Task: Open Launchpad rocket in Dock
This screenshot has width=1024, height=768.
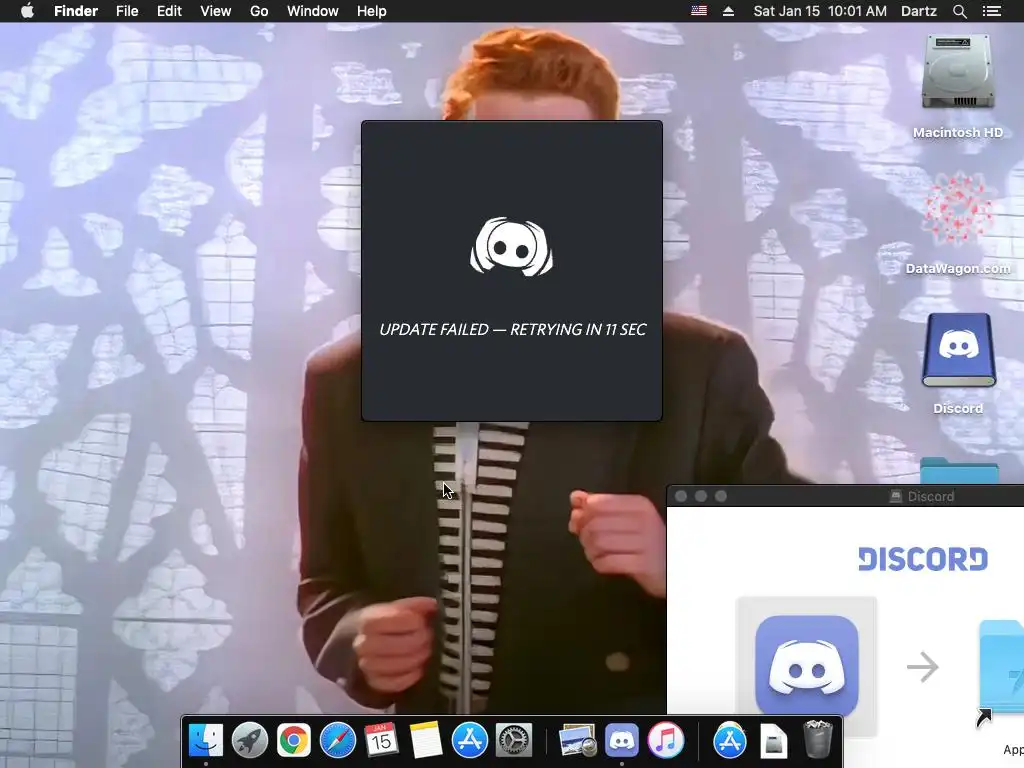Action: pos(249,740)
